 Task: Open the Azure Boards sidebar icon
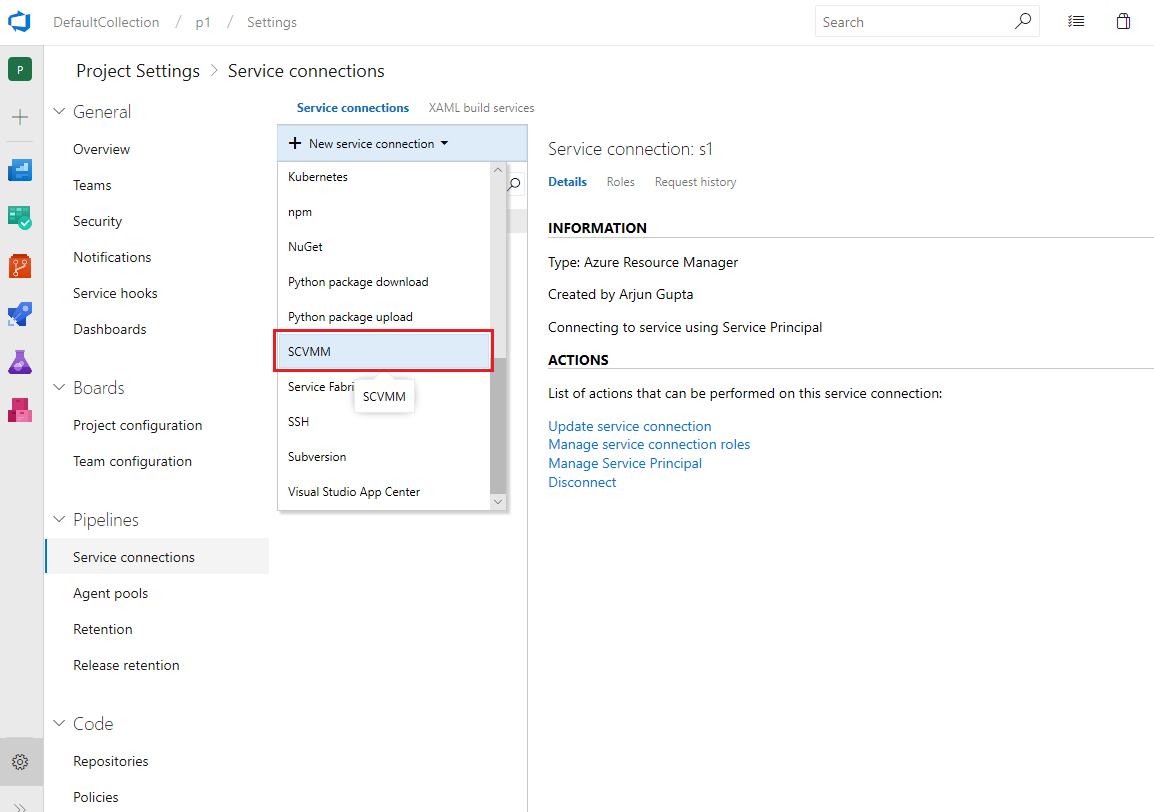pos(20,170)
